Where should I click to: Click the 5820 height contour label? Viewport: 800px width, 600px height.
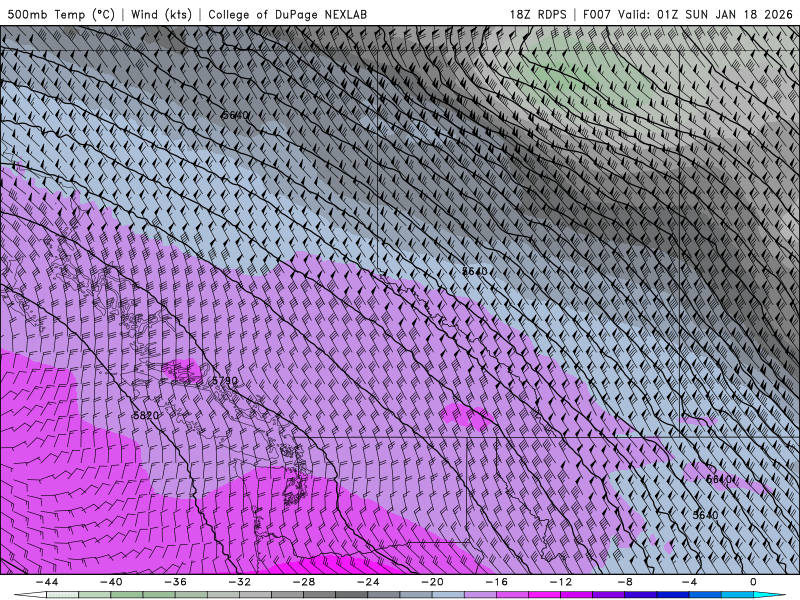click(x=146, y=415)
